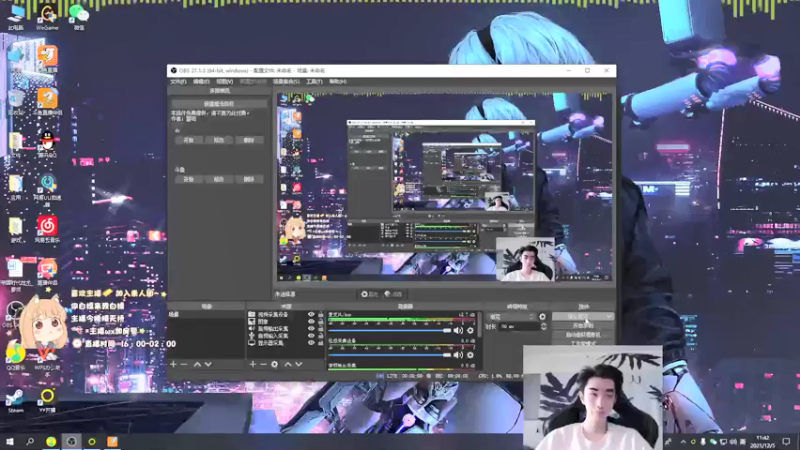
Task: Open QQ音乐 desktop shortcut
Action: tap(16, 356)
